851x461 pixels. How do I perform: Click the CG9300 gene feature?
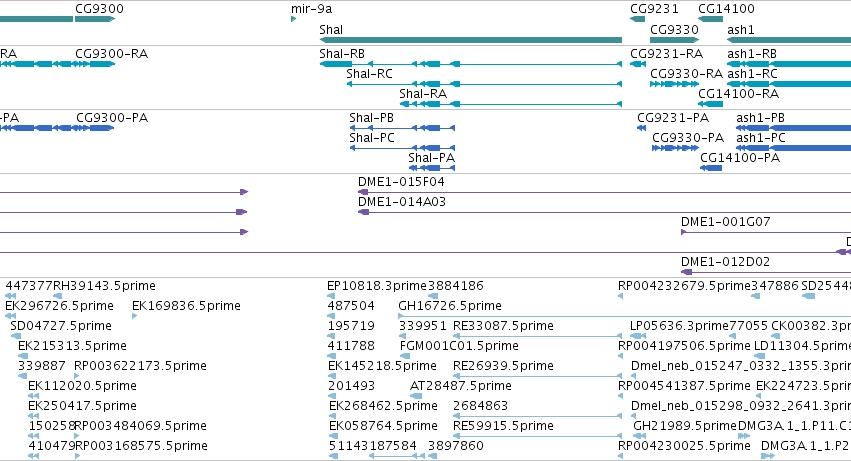95,19
